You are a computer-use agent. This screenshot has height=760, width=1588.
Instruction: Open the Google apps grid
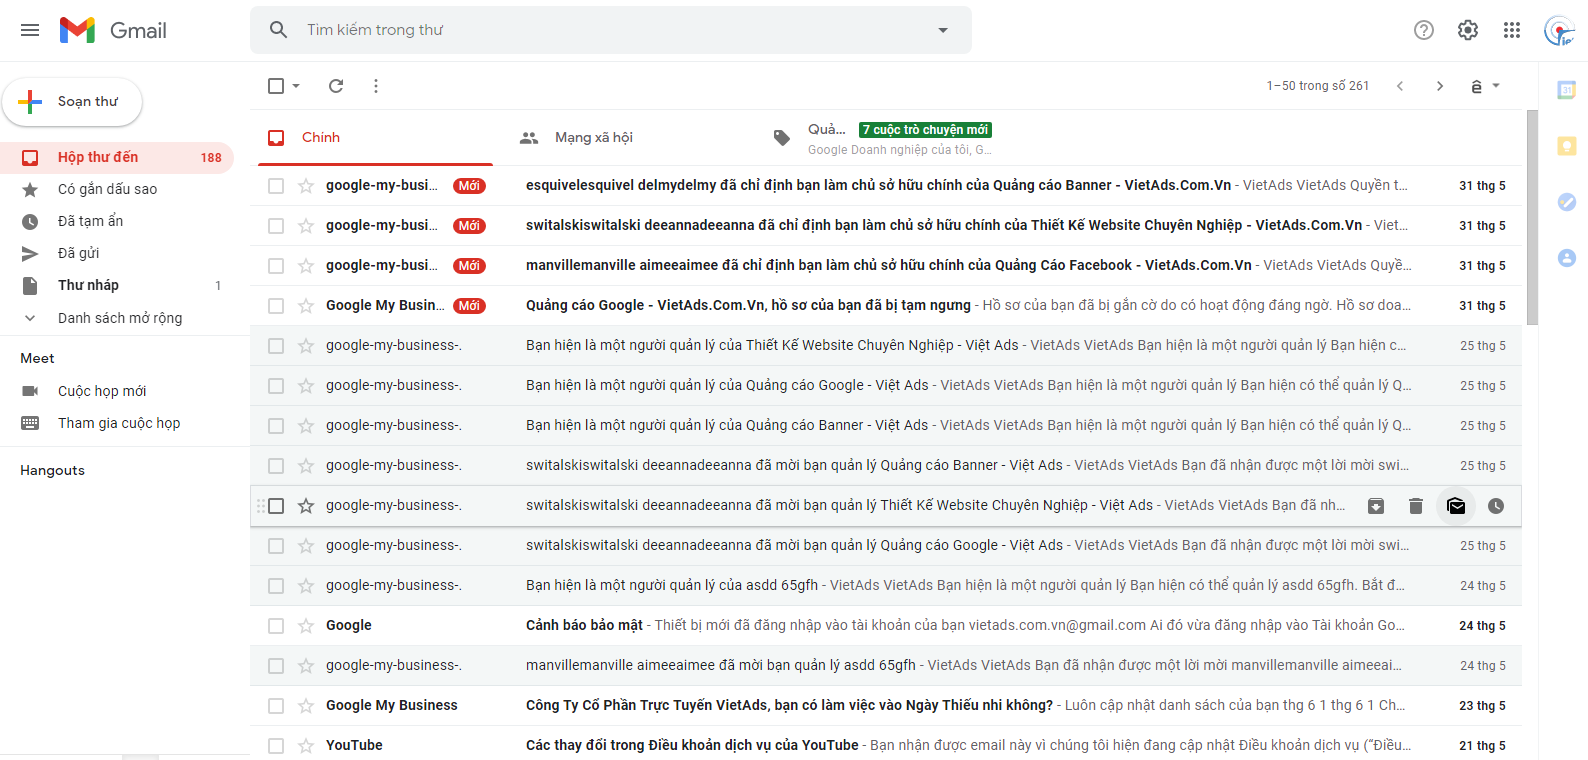(x=1511, y=30)
